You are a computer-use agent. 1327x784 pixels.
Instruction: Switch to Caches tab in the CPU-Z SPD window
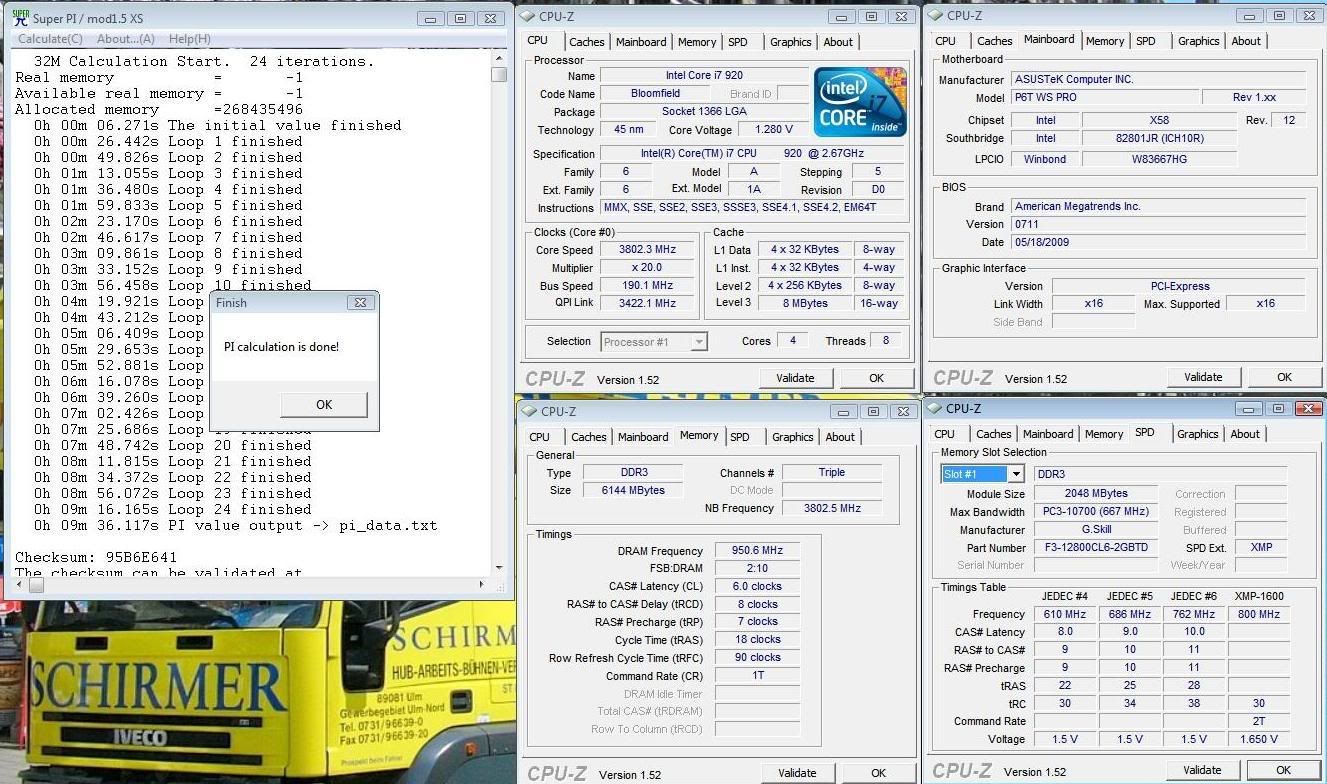(994, 434)
